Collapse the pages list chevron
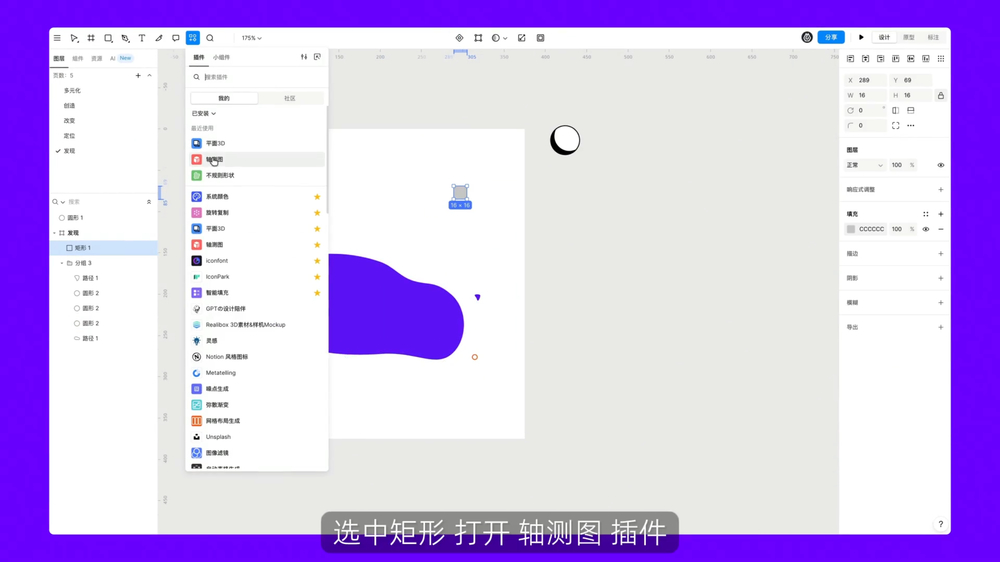 [x=149, y=75]
